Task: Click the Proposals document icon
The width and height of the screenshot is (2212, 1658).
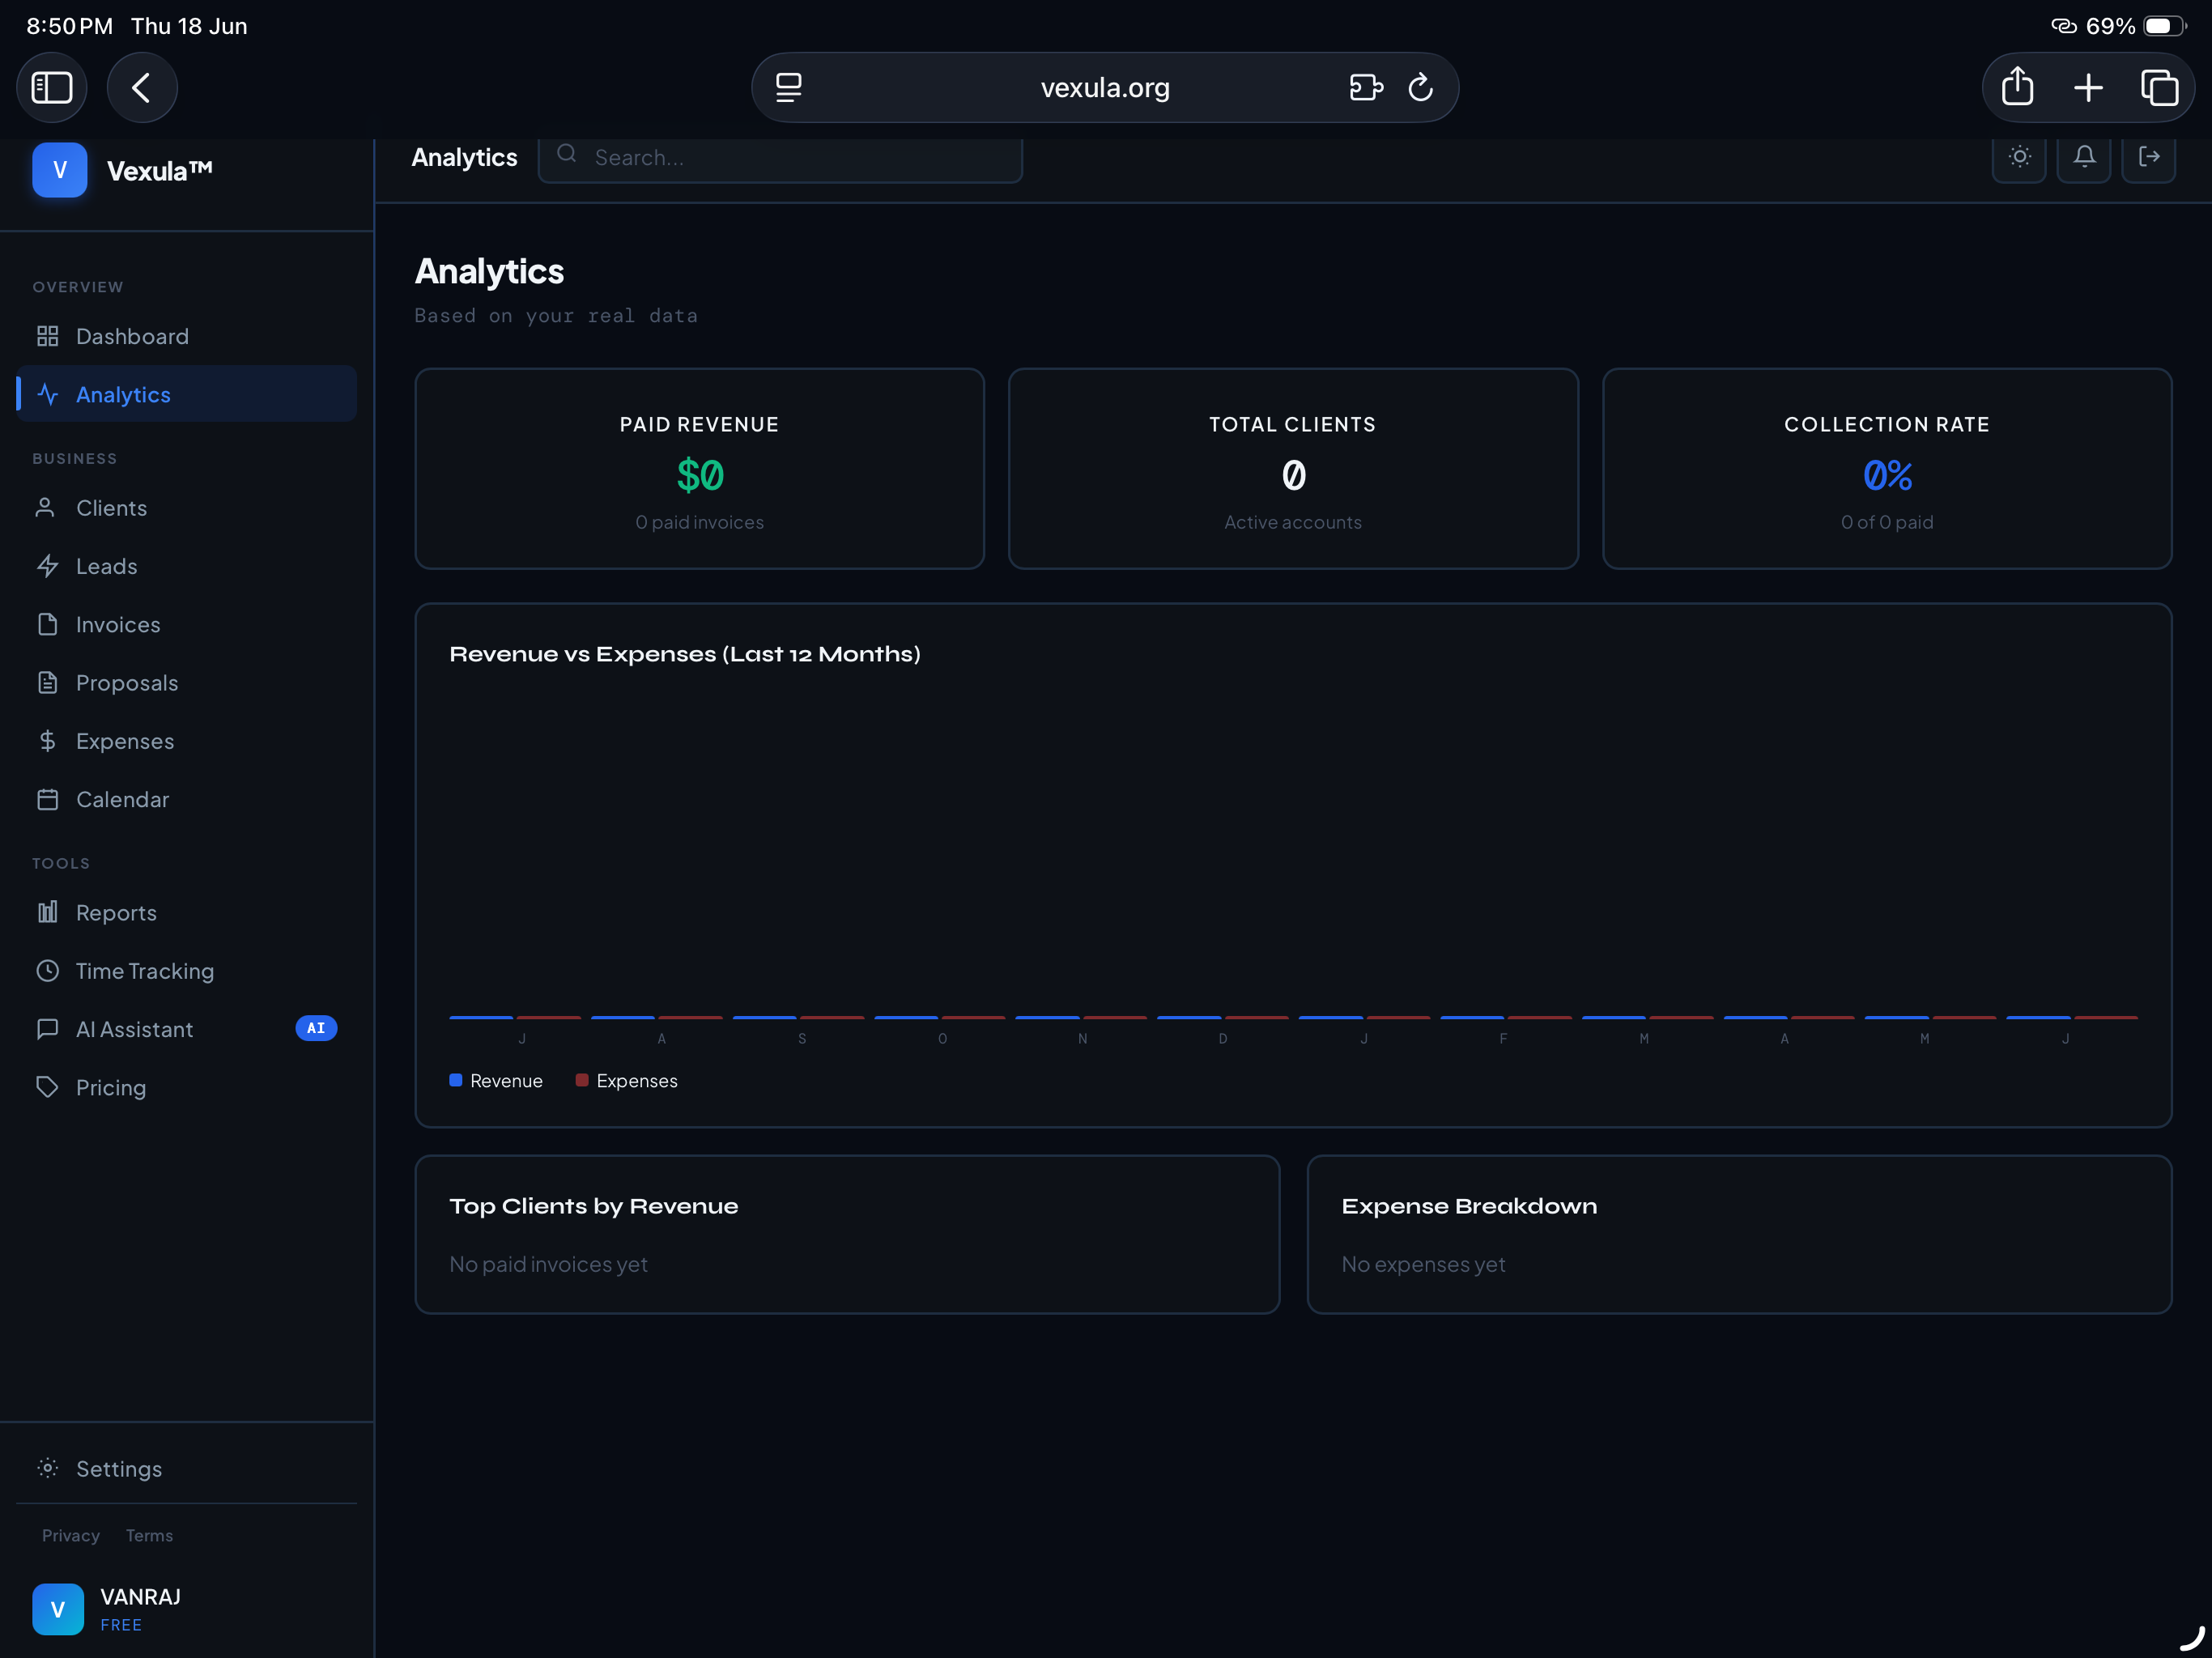Action: [x=47, y=682]
